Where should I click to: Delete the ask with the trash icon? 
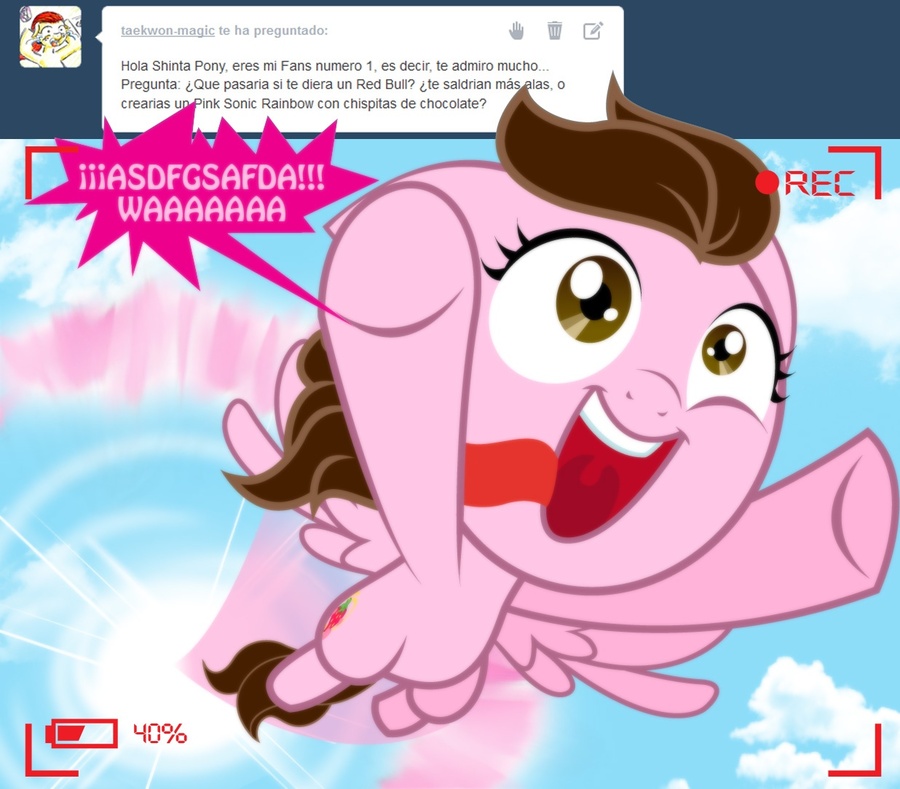tap(554, 30)
